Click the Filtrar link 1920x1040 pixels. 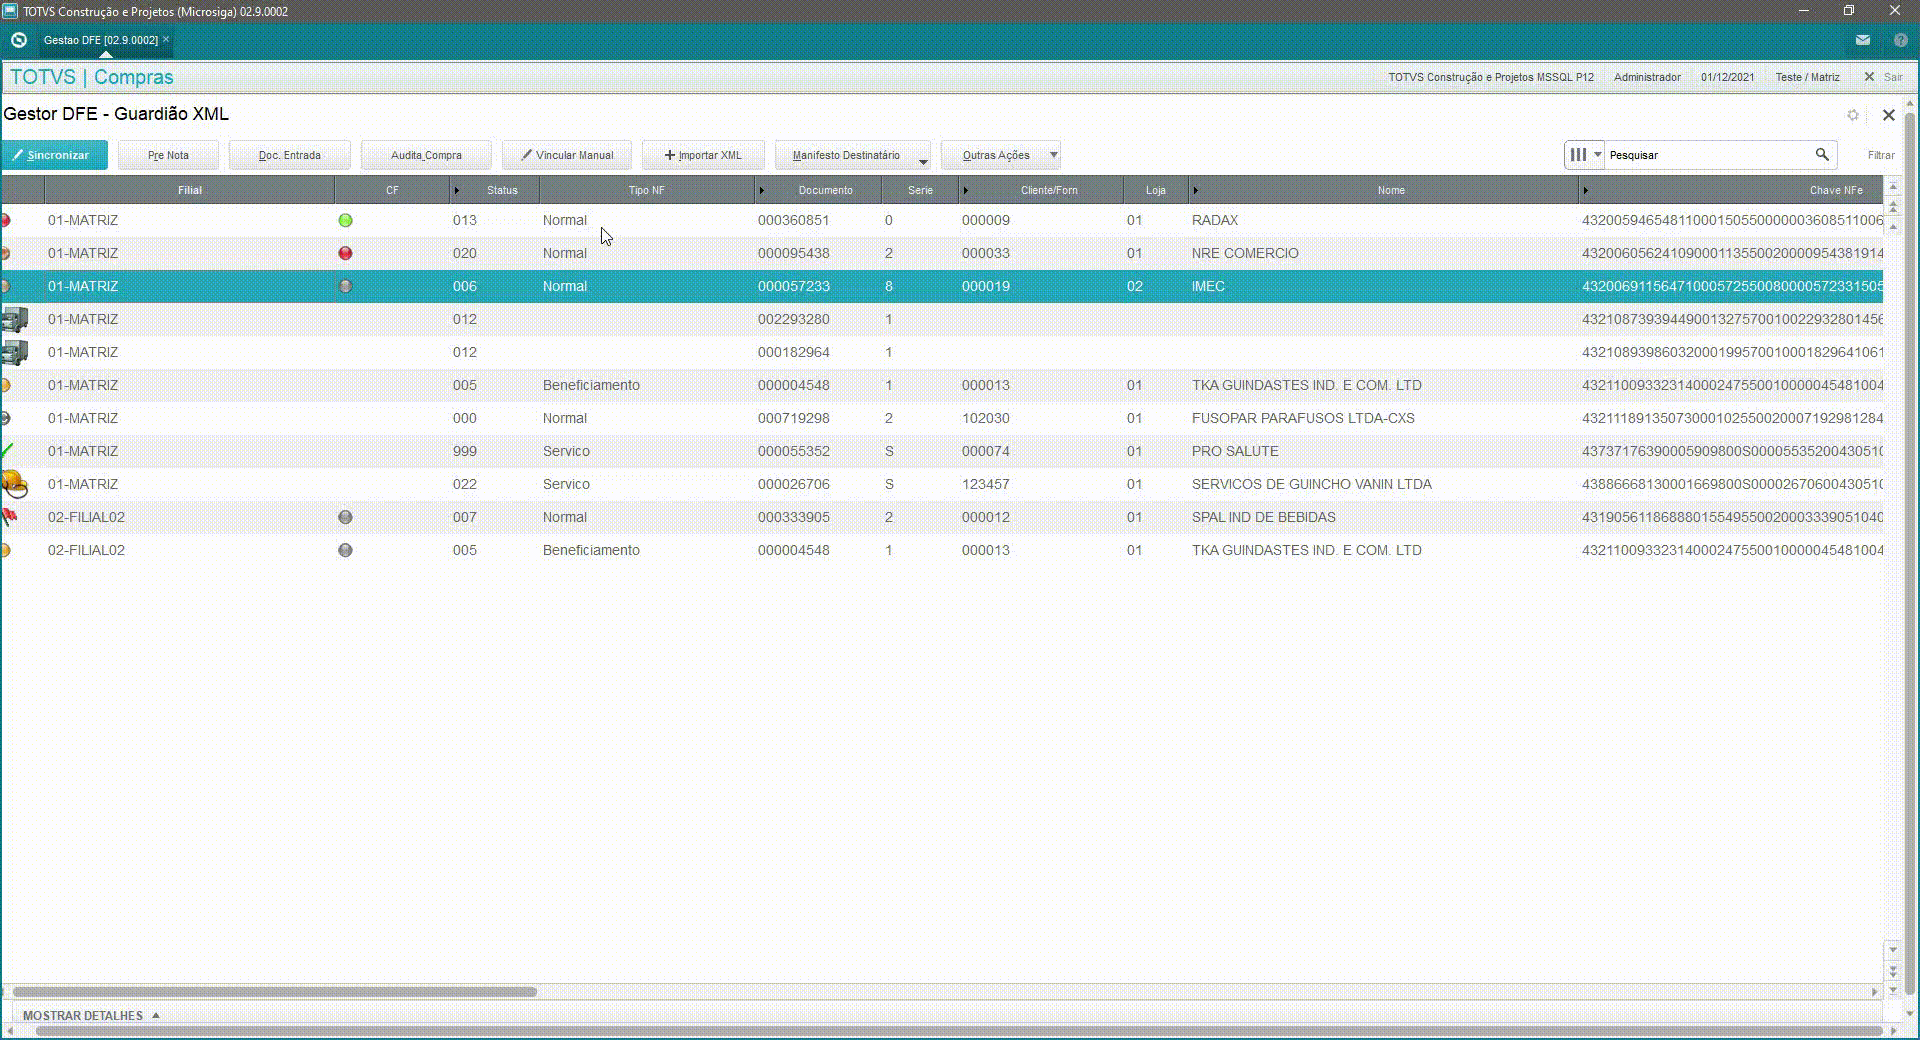point(1881,155)
